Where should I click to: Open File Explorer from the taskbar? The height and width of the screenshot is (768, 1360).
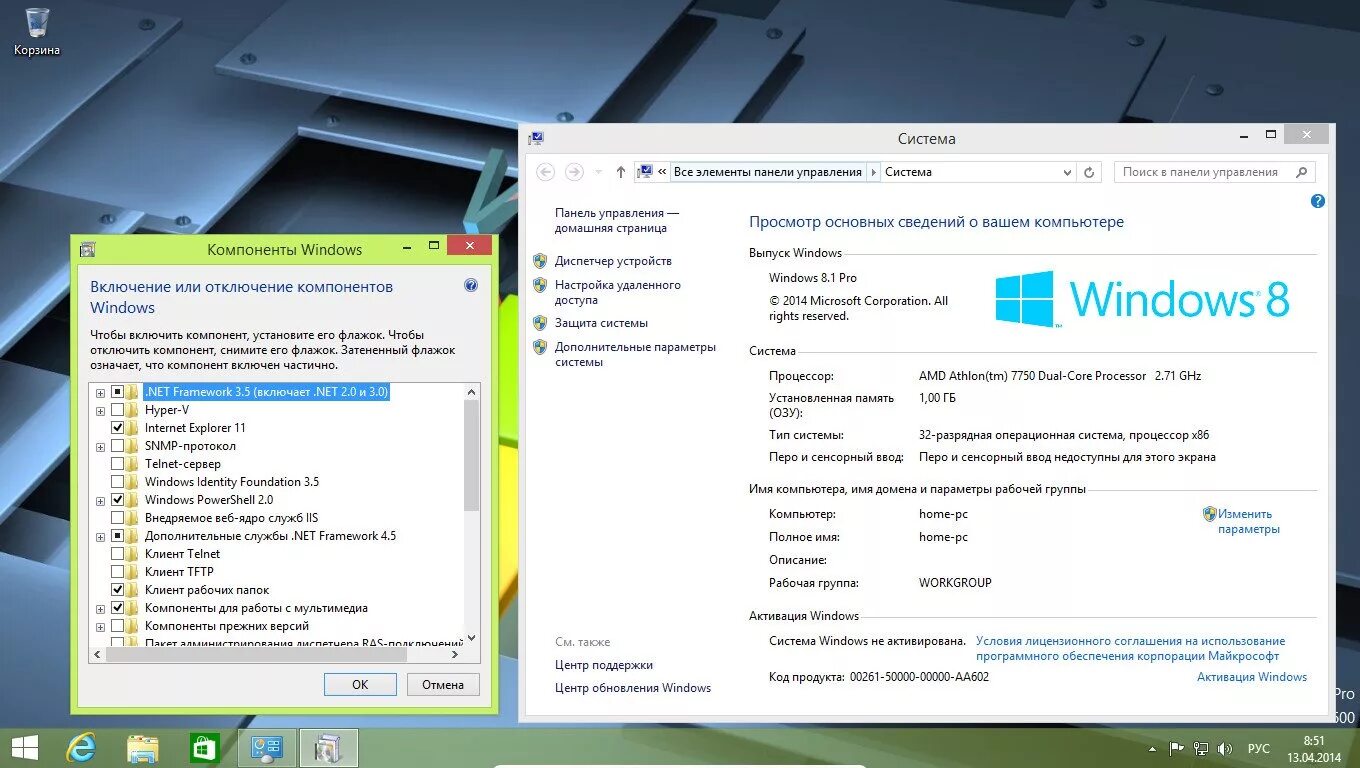[x=143, y=748]
